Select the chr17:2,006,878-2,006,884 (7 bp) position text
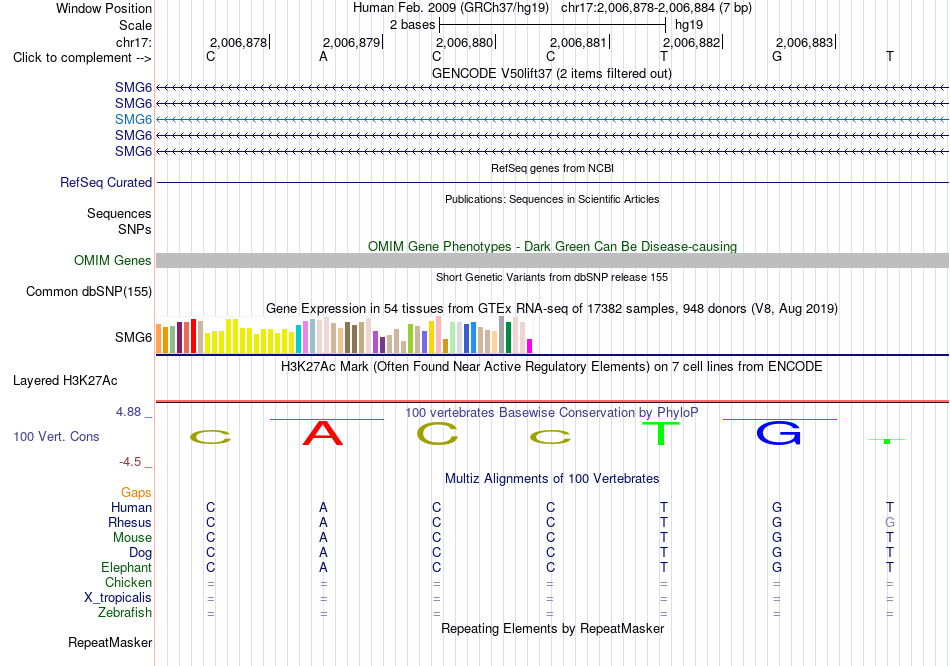The image size is (950, 666). click(x=656, y=8)
